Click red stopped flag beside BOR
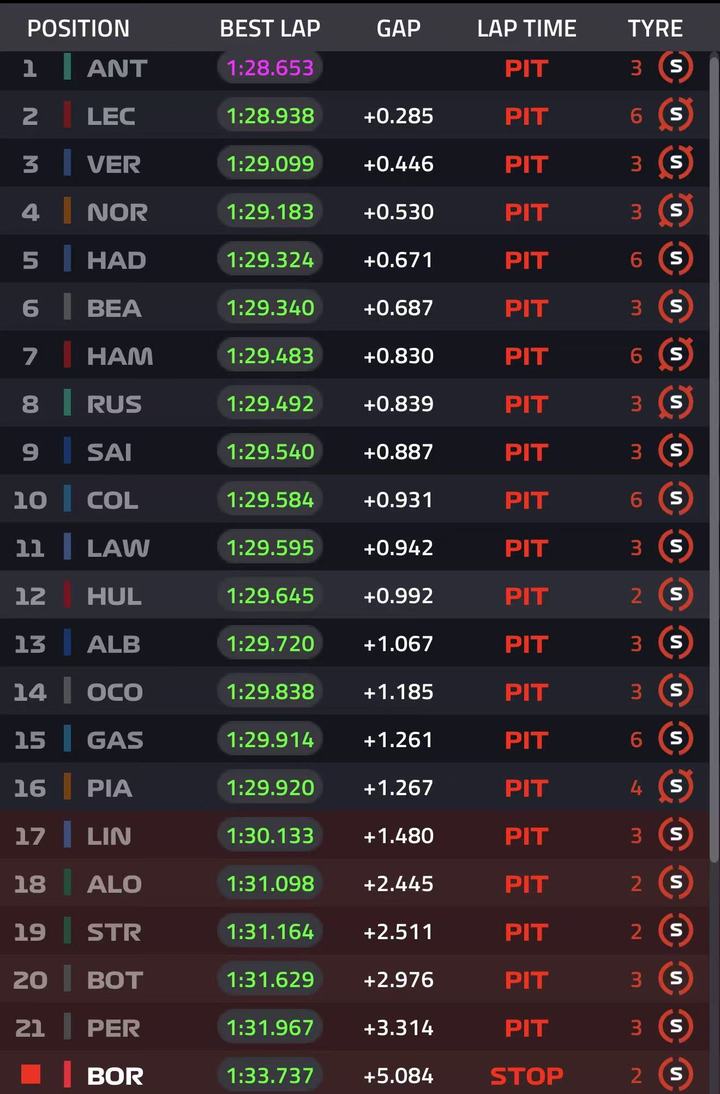 tap(30, 1074)
